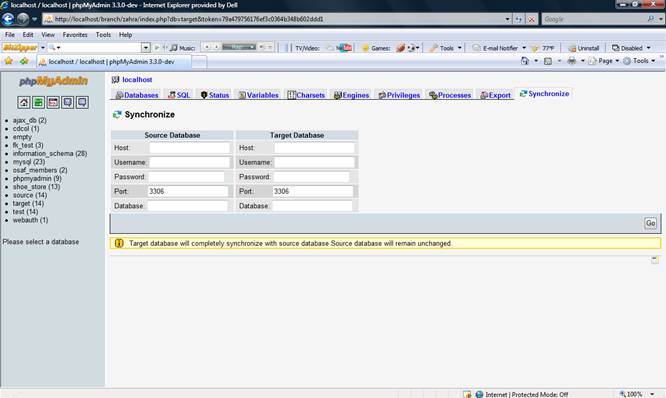Click the Print icon in IE command bar

click(572, 61)
